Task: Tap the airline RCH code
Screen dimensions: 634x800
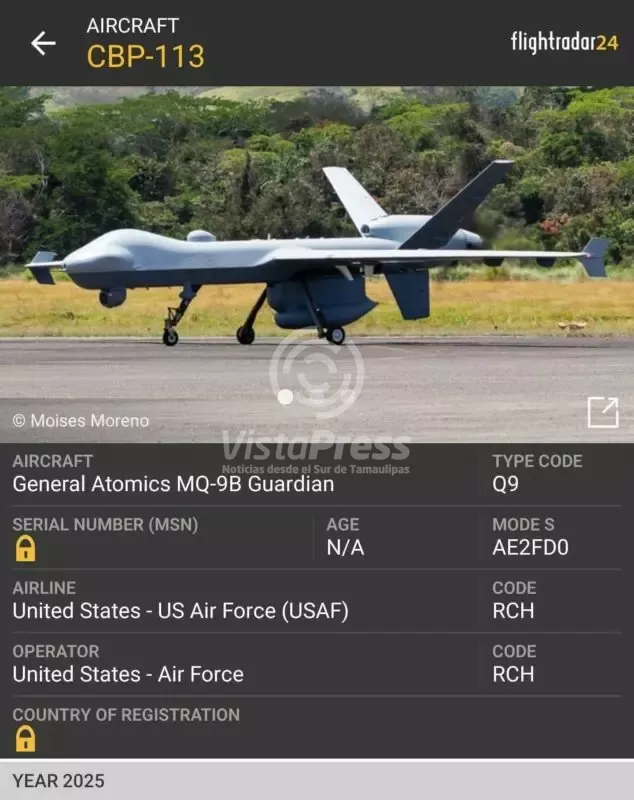Action: tap(513, 611)
